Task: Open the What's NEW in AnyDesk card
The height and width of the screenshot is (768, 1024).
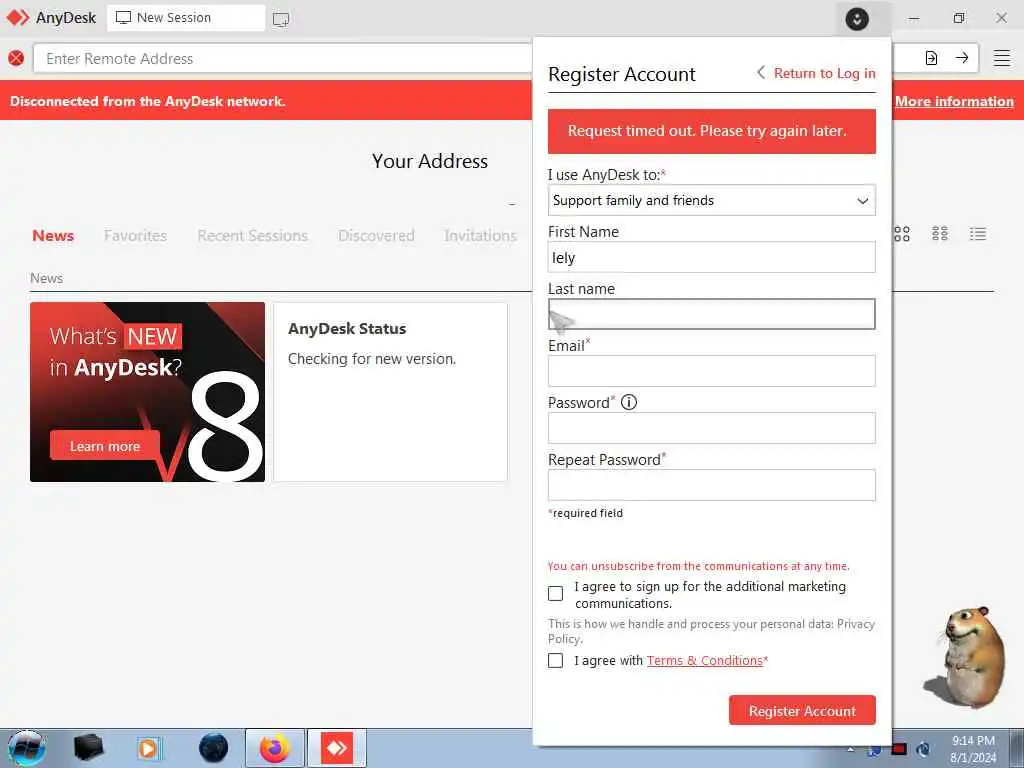Action: pos(148,392)
